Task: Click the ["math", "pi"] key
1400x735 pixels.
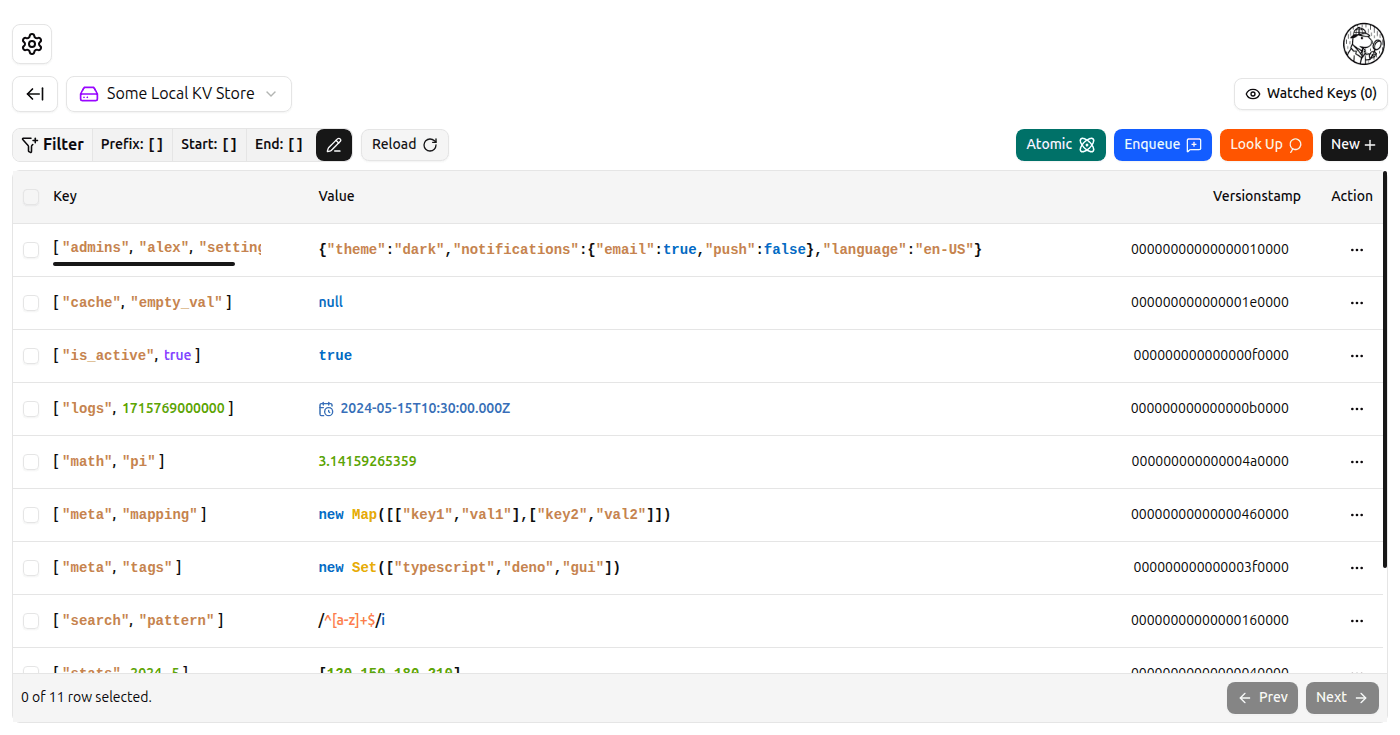Action: 109,462
